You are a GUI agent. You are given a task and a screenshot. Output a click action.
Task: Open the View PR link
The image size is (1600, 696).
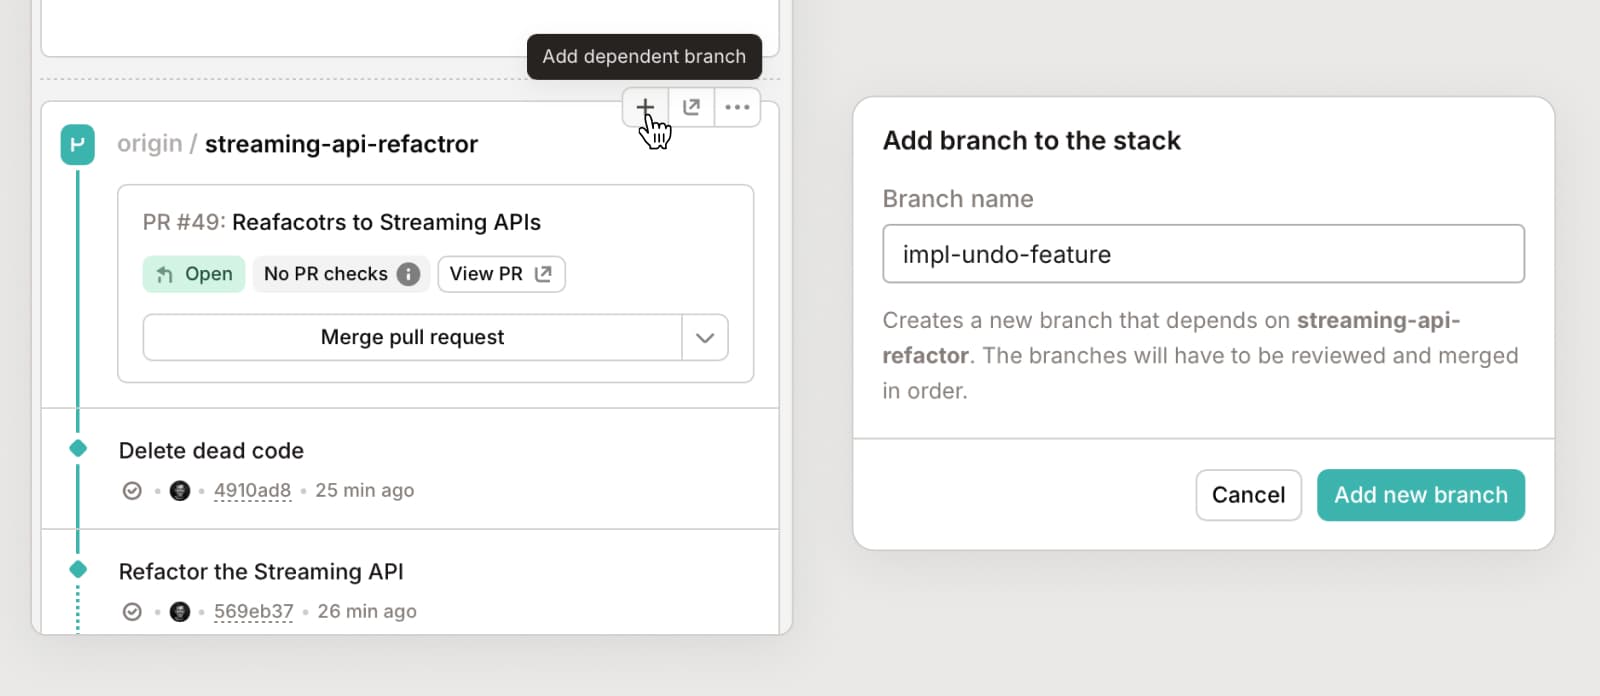point(501,274)
